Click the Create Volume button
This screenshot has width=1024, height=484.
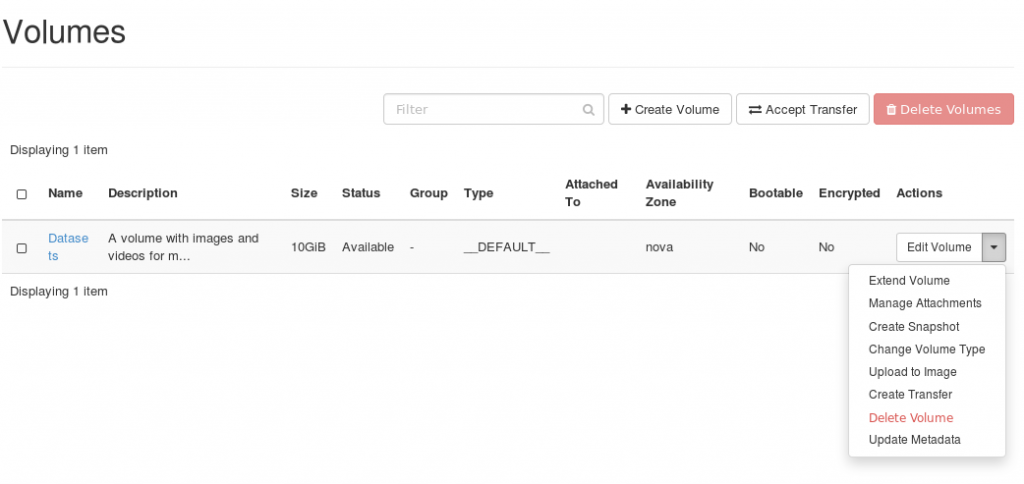point(670,110)
